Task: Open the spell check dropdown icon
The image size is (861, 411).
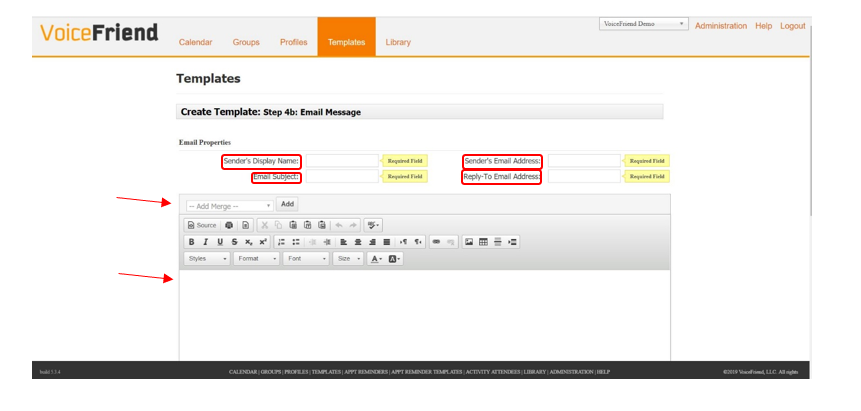Action: coord(373,225)
